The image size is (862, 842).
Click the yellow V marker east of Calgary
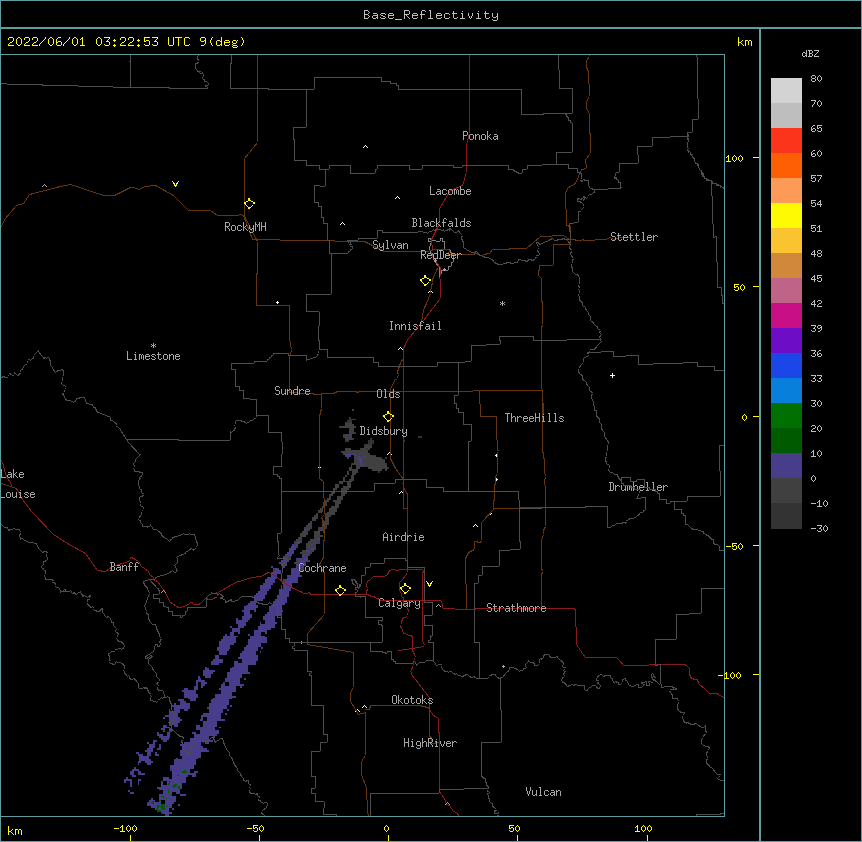click(429, 584)
